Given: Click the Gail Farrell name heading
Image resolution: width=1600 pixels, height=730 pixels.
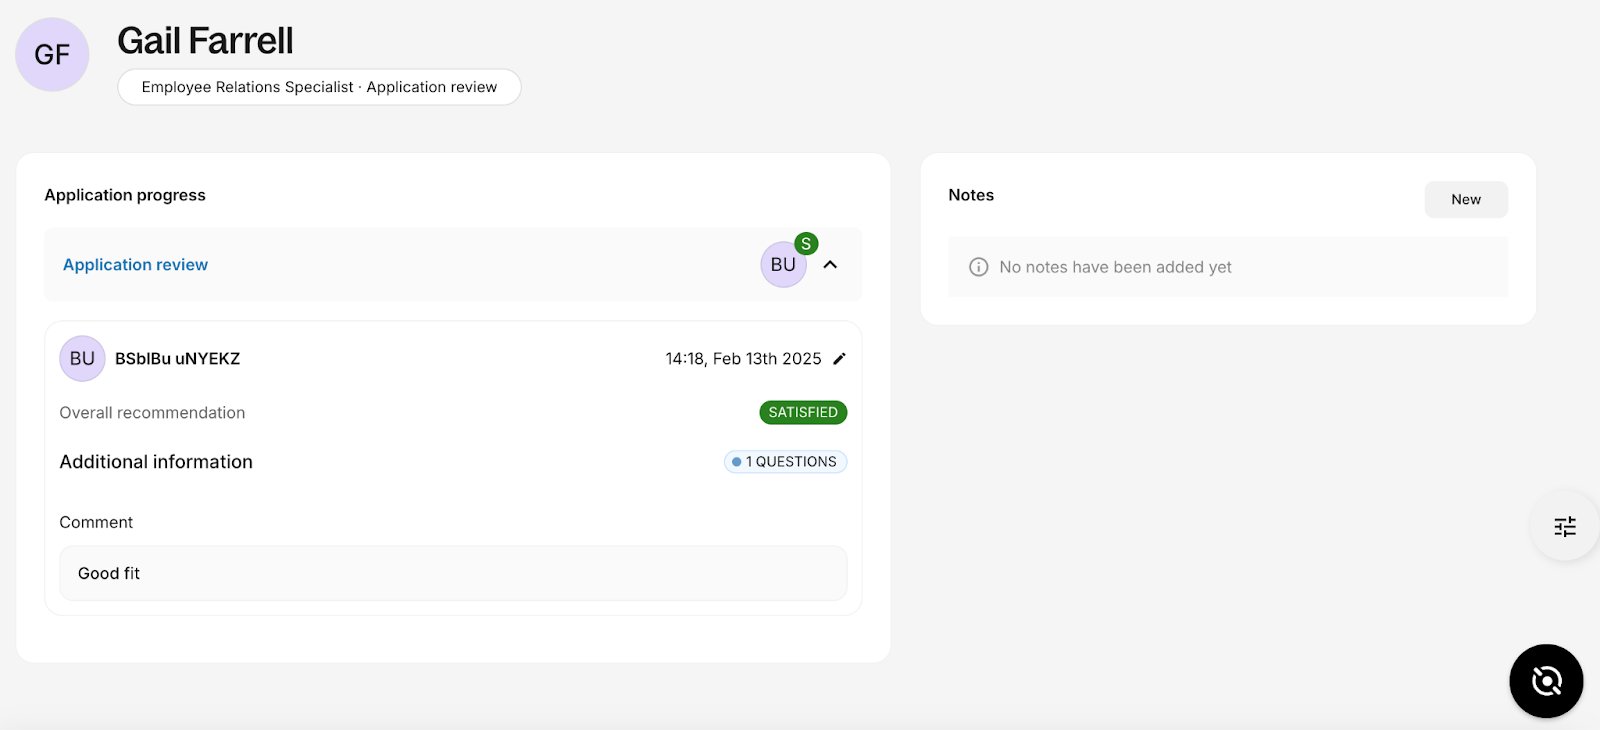Looking at the screenshot, I should tap(205, 41).
